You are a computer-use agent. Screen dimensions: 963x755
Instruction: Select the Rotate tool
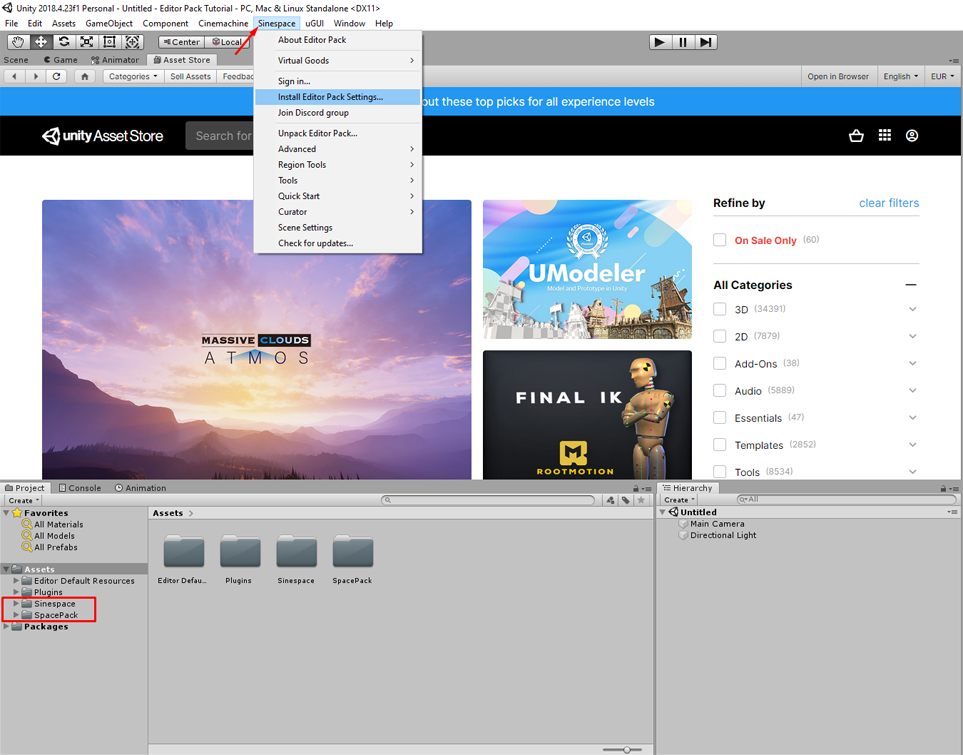pyautogui.click(x=63, y=42)
